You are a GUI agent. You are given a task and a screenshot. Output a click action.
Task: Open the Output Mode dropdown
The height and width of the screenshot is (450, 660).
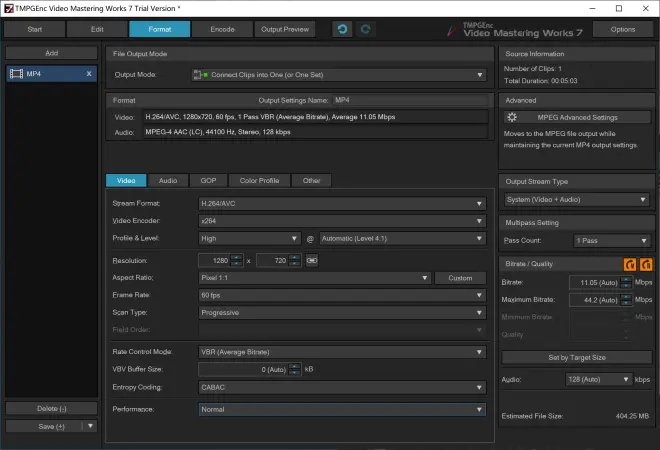coord(339,75)
